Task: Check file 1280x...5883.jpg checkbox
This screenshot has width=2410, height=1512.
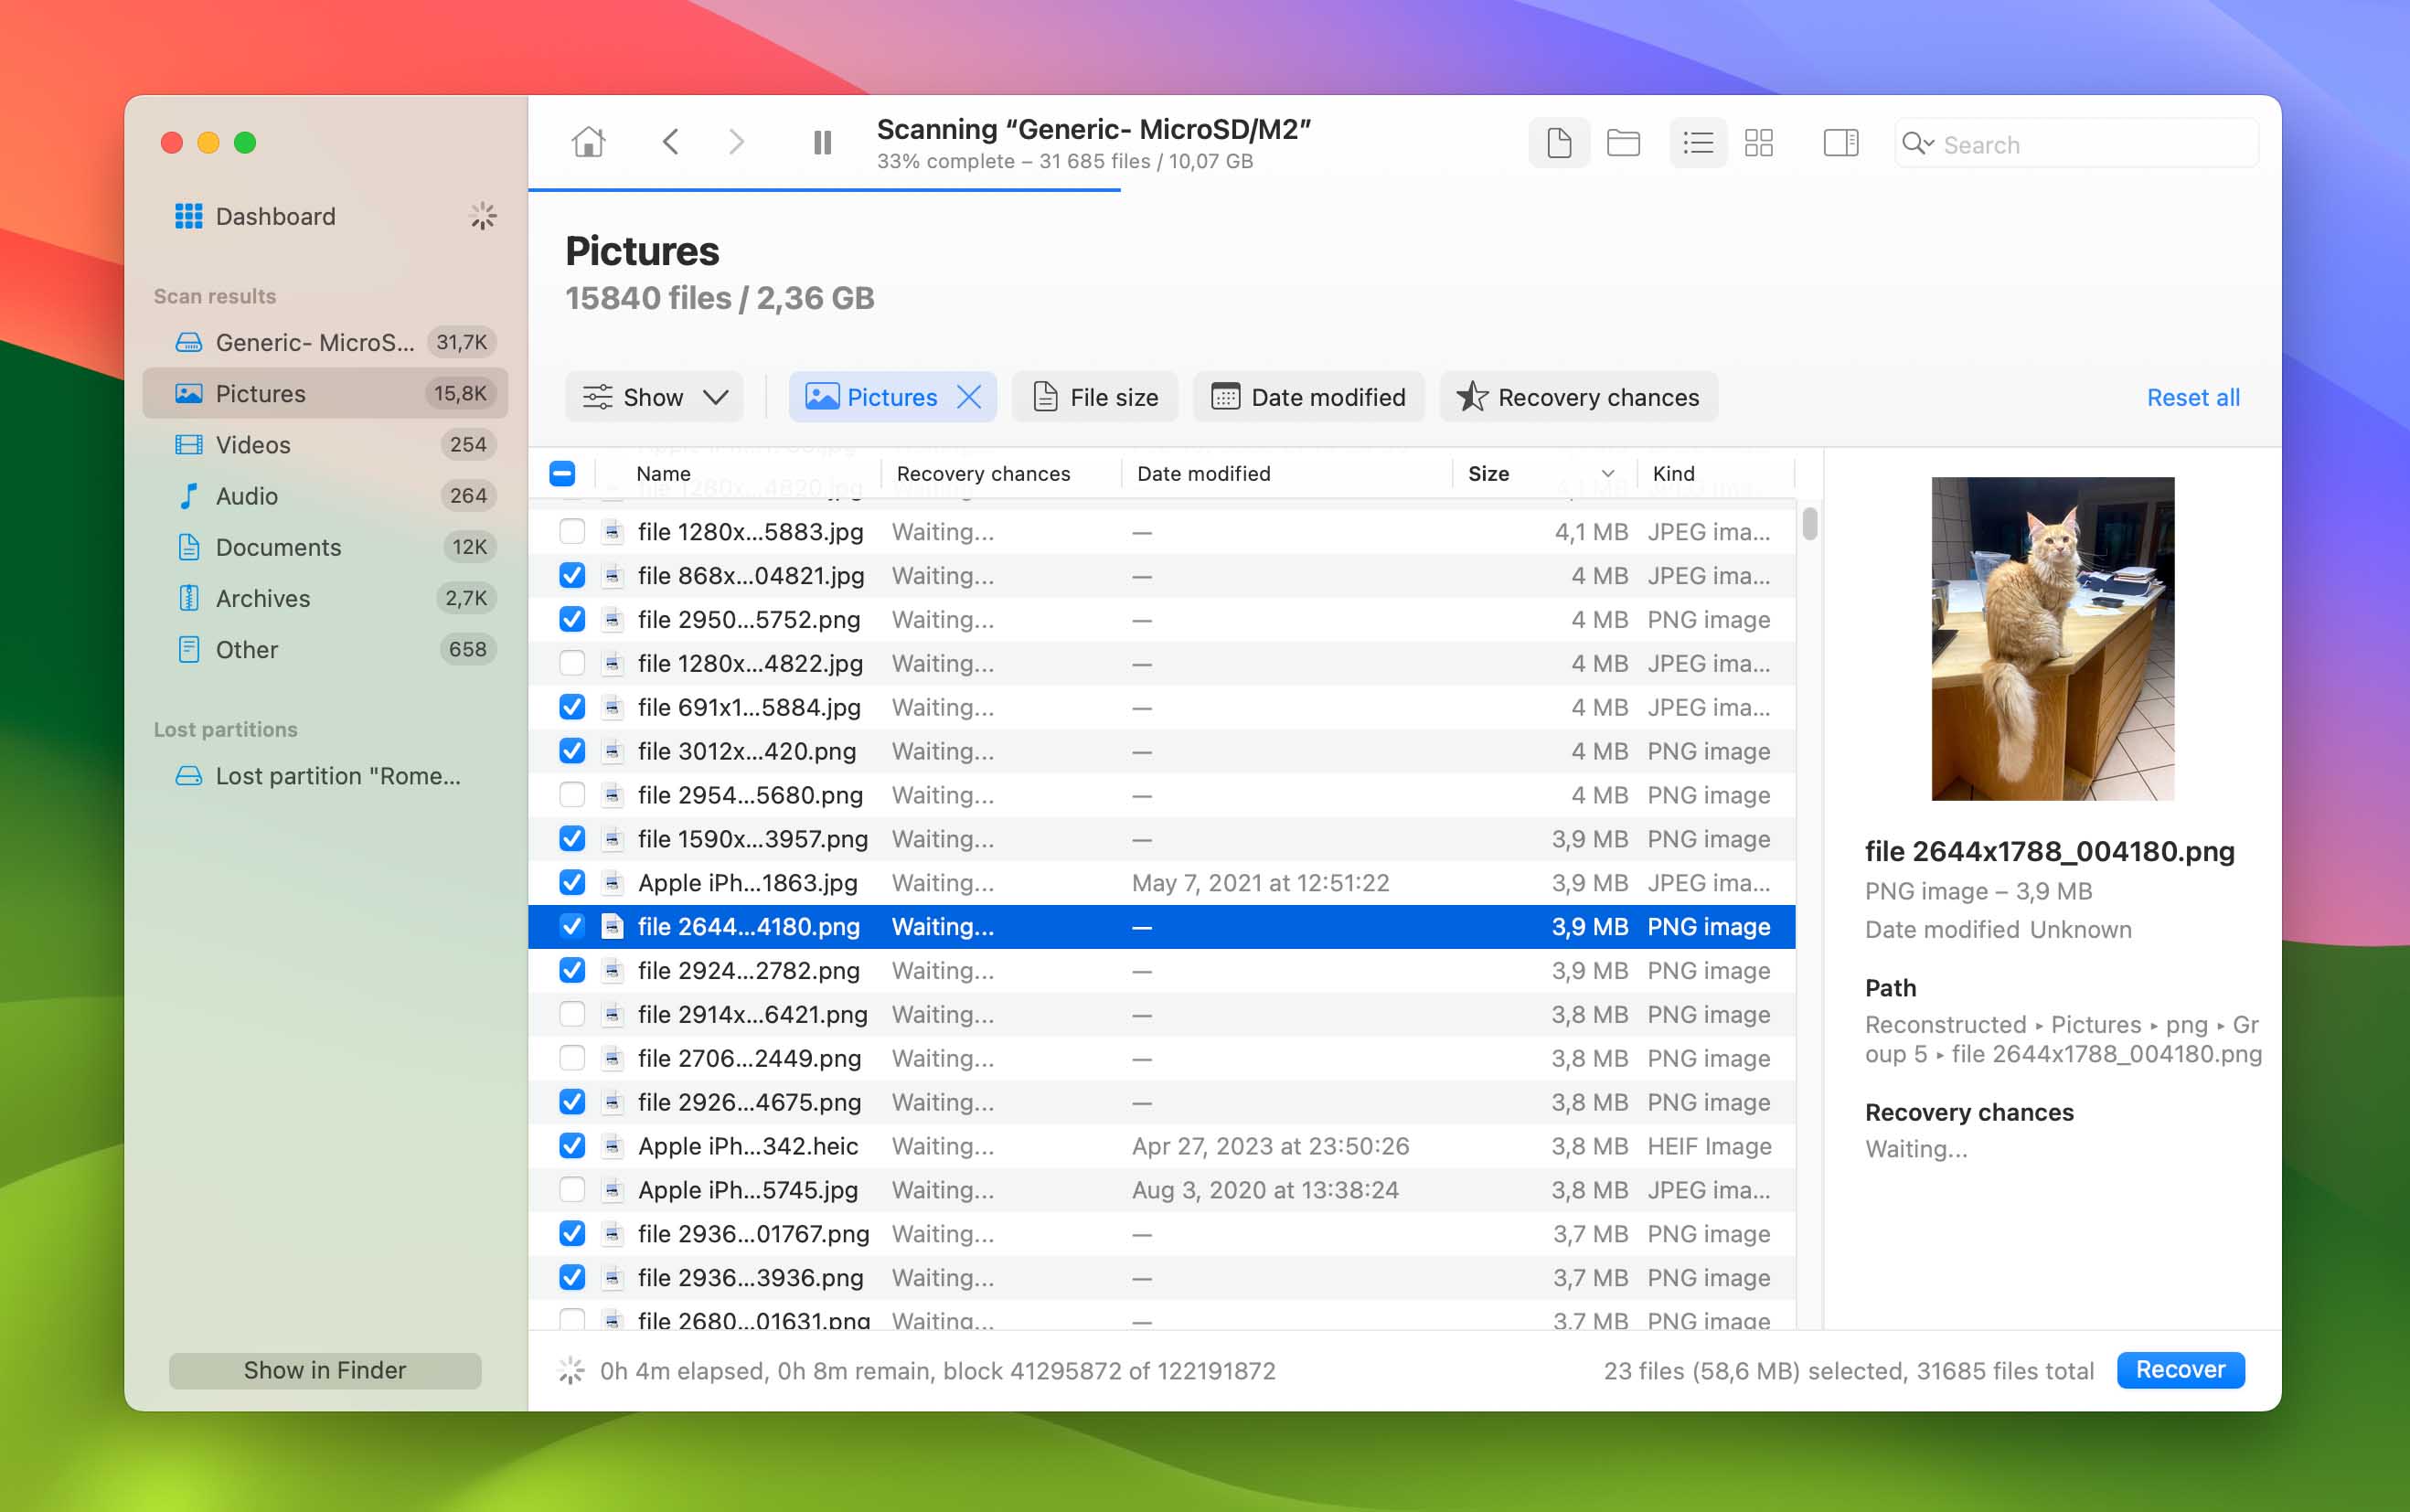Action: pos(572,531)
